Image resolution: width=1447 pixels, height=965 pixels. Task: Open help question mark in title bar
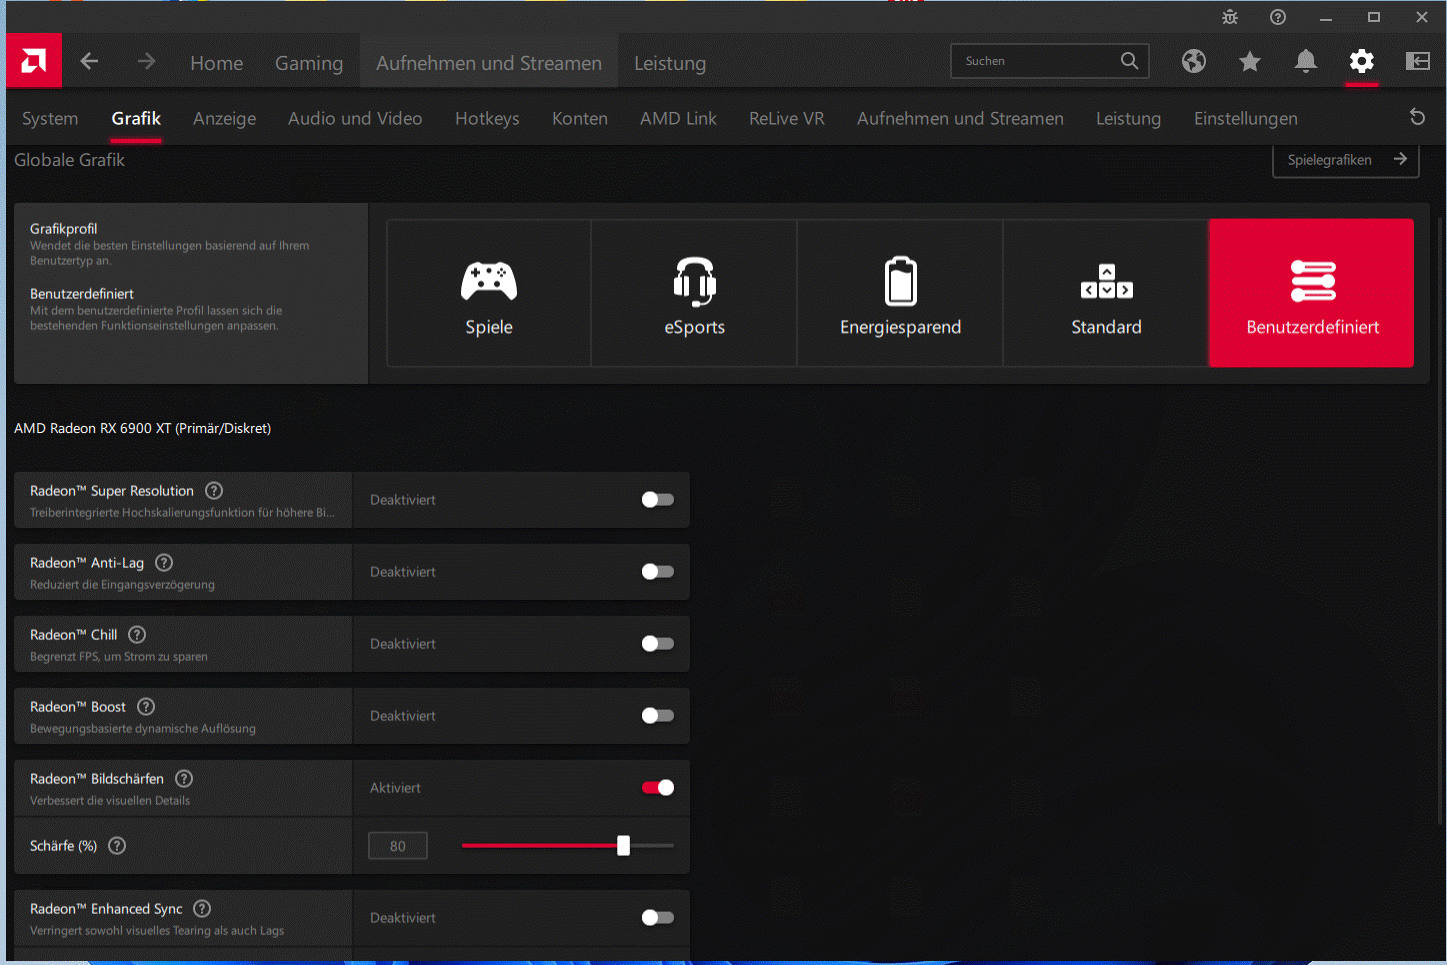(1278, 17)
